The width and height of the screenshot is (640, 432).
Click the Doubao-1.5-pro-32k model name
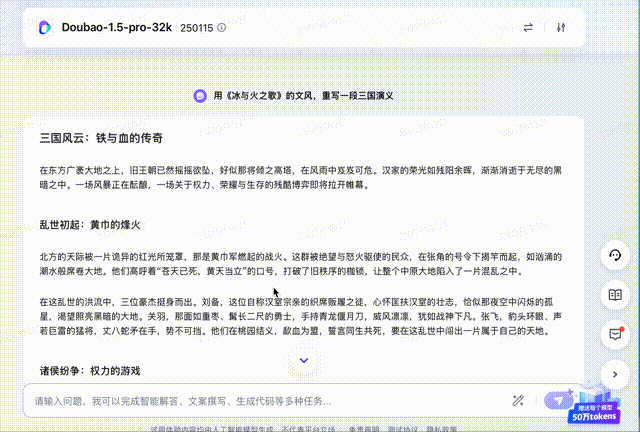(117, 27)
